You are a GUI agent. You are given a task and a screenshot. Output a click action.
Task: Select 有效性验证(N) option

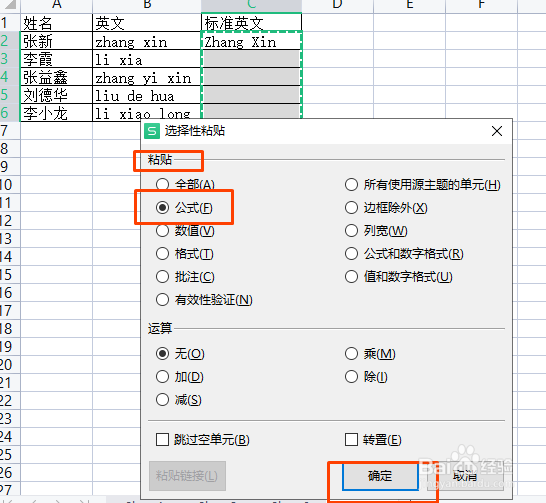tap(204, 299)
